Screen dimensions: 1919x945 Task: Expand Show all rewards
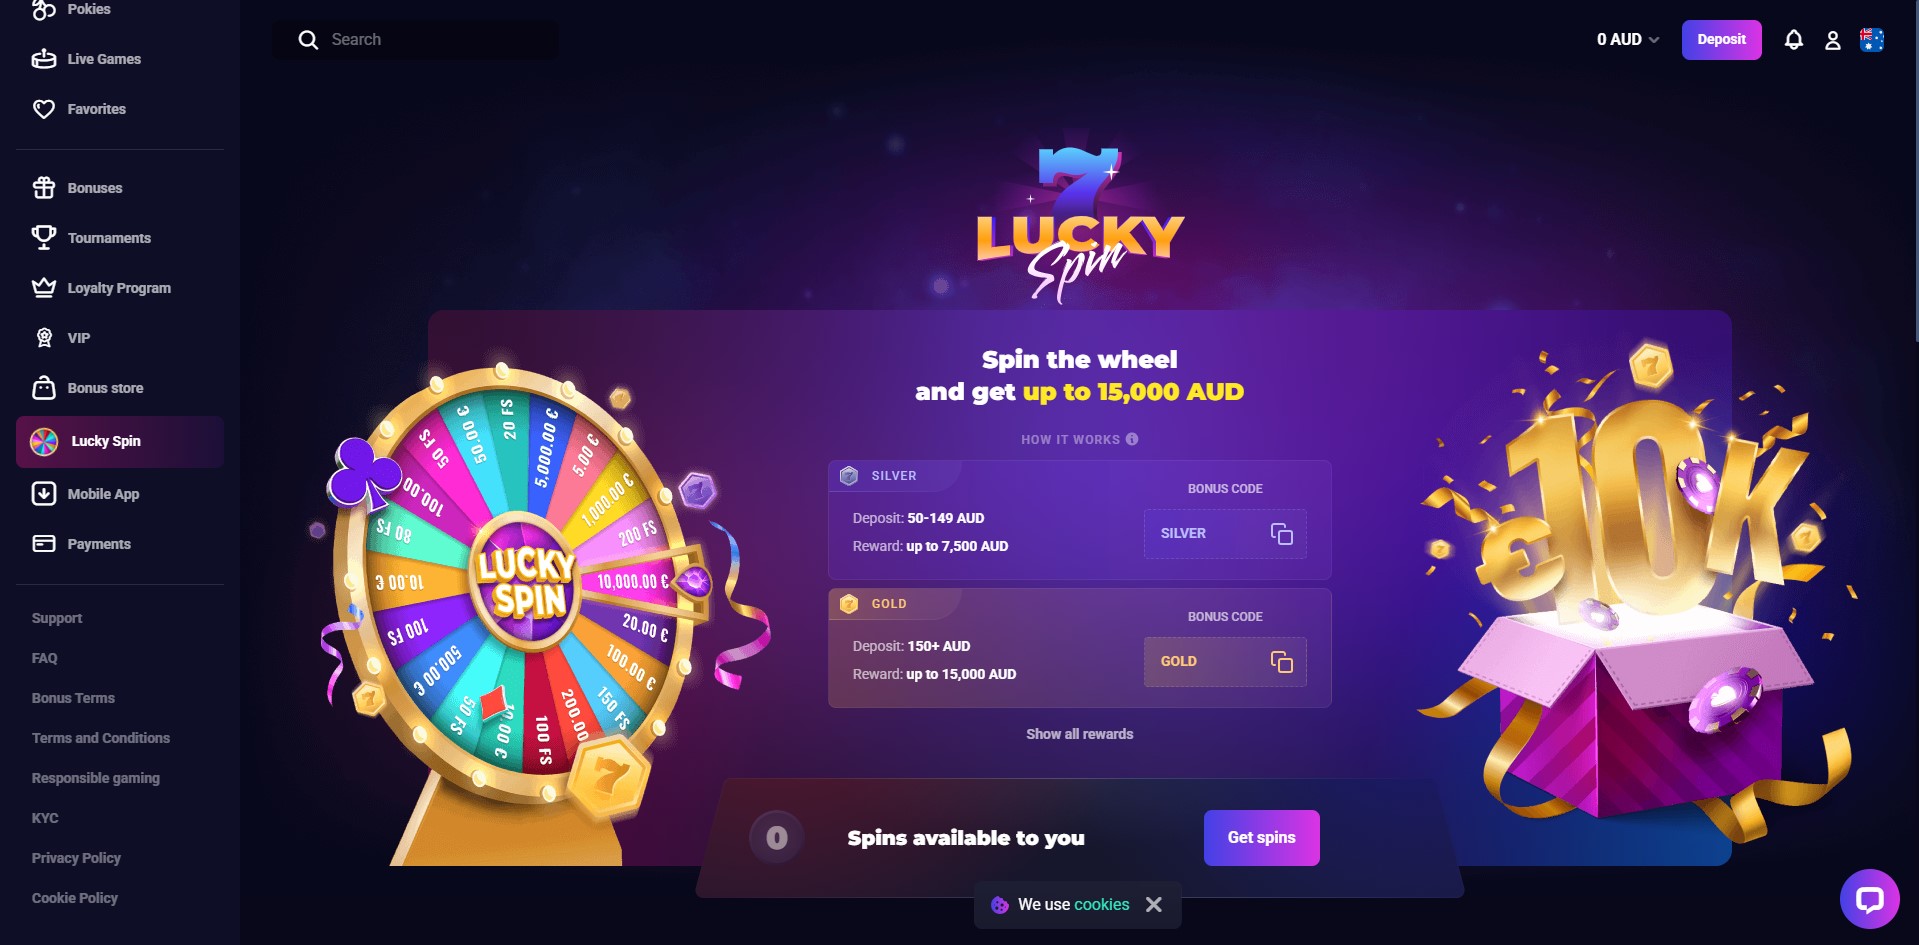[1080, 734]
